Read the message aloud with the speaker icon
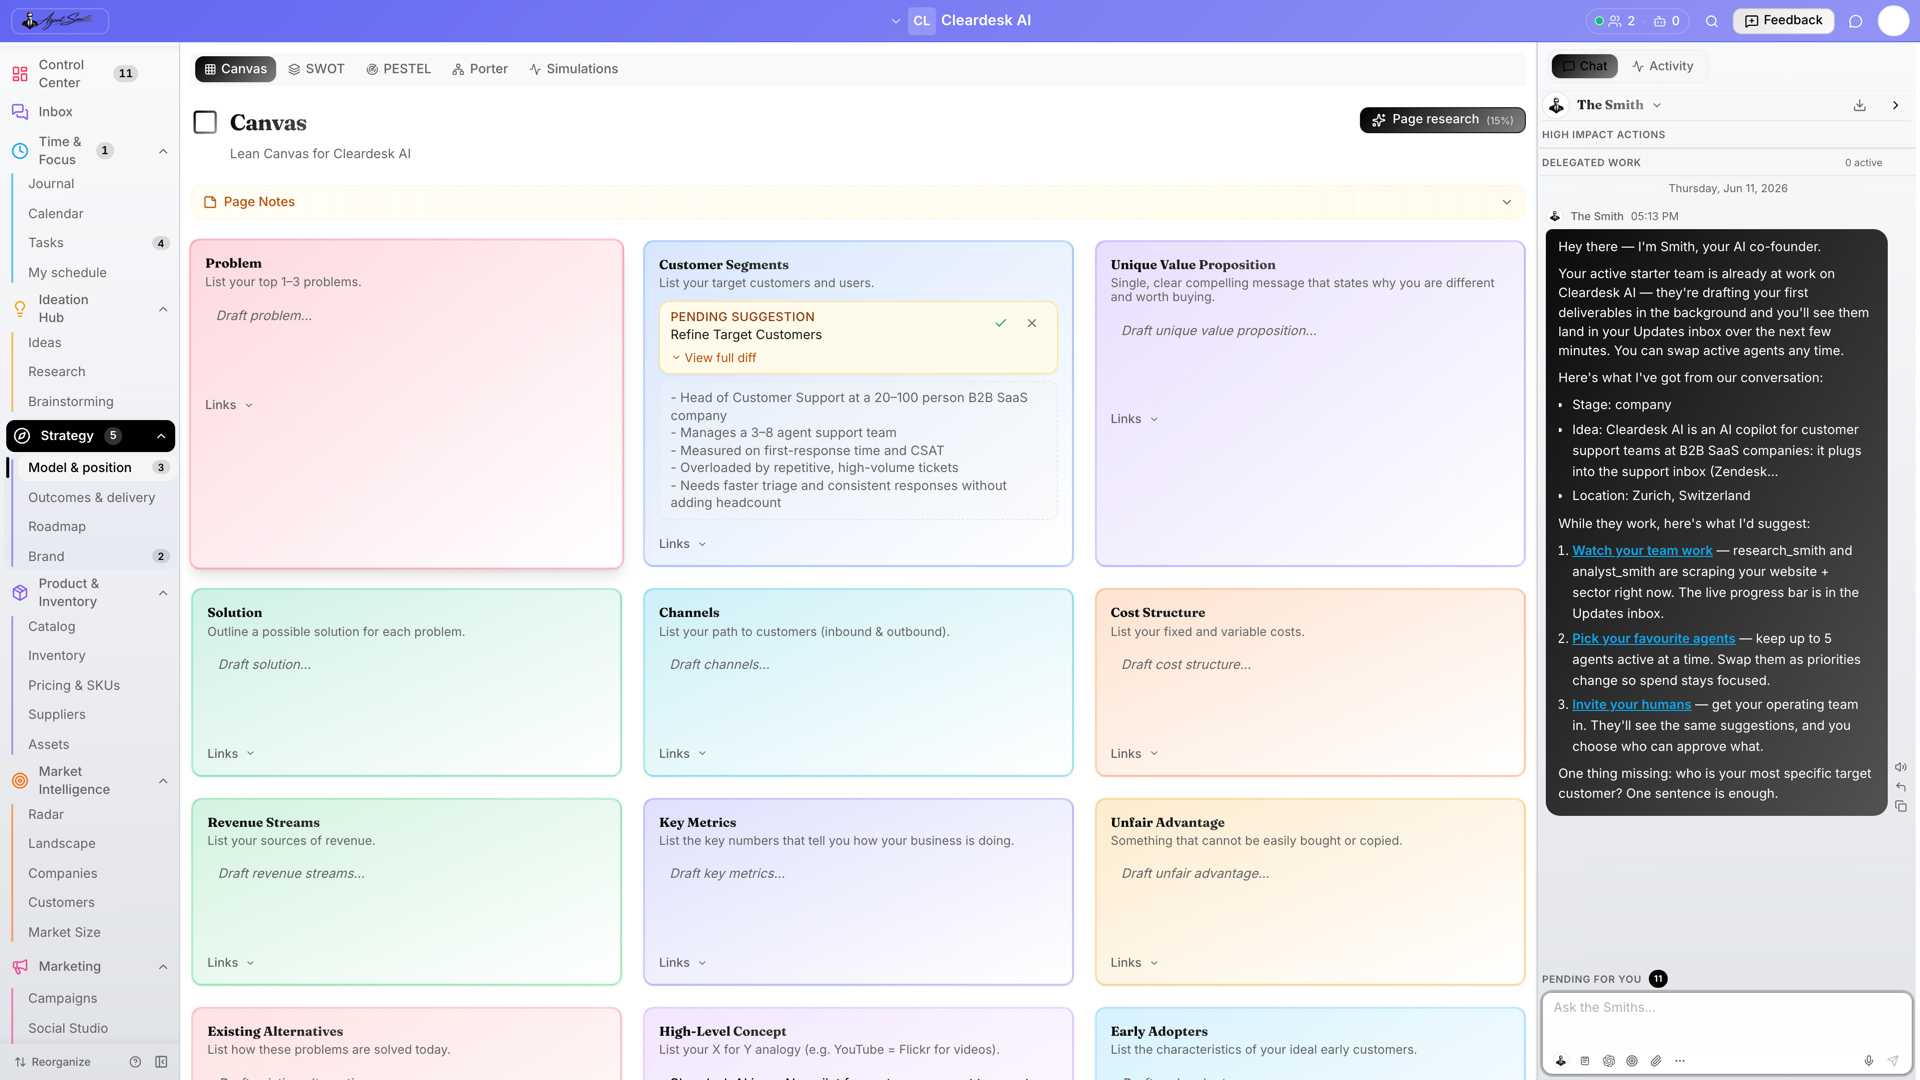The height and width of the screenshot is (1080, 1920). [x=1901, y=767]
